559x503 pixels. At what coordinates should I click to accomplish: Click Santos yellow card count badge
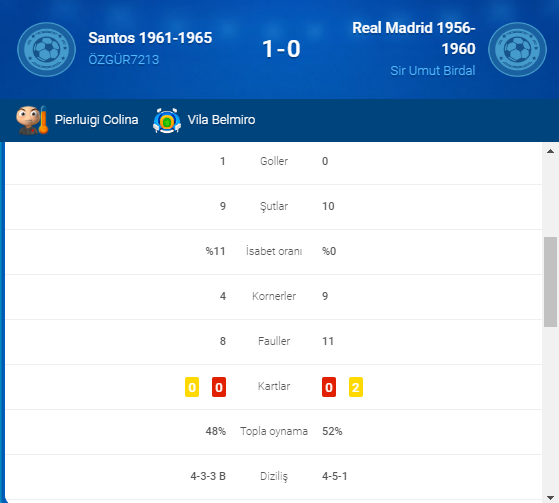192,387
